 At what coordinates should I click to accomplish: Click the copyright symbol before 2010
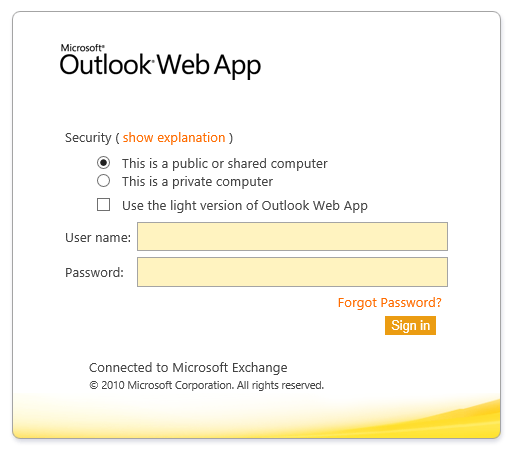[94, 385]
